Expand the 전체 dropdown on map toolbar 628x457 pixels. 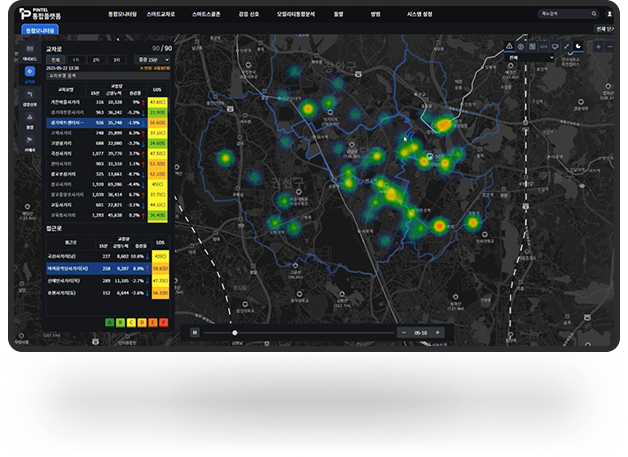coord(530,58)
